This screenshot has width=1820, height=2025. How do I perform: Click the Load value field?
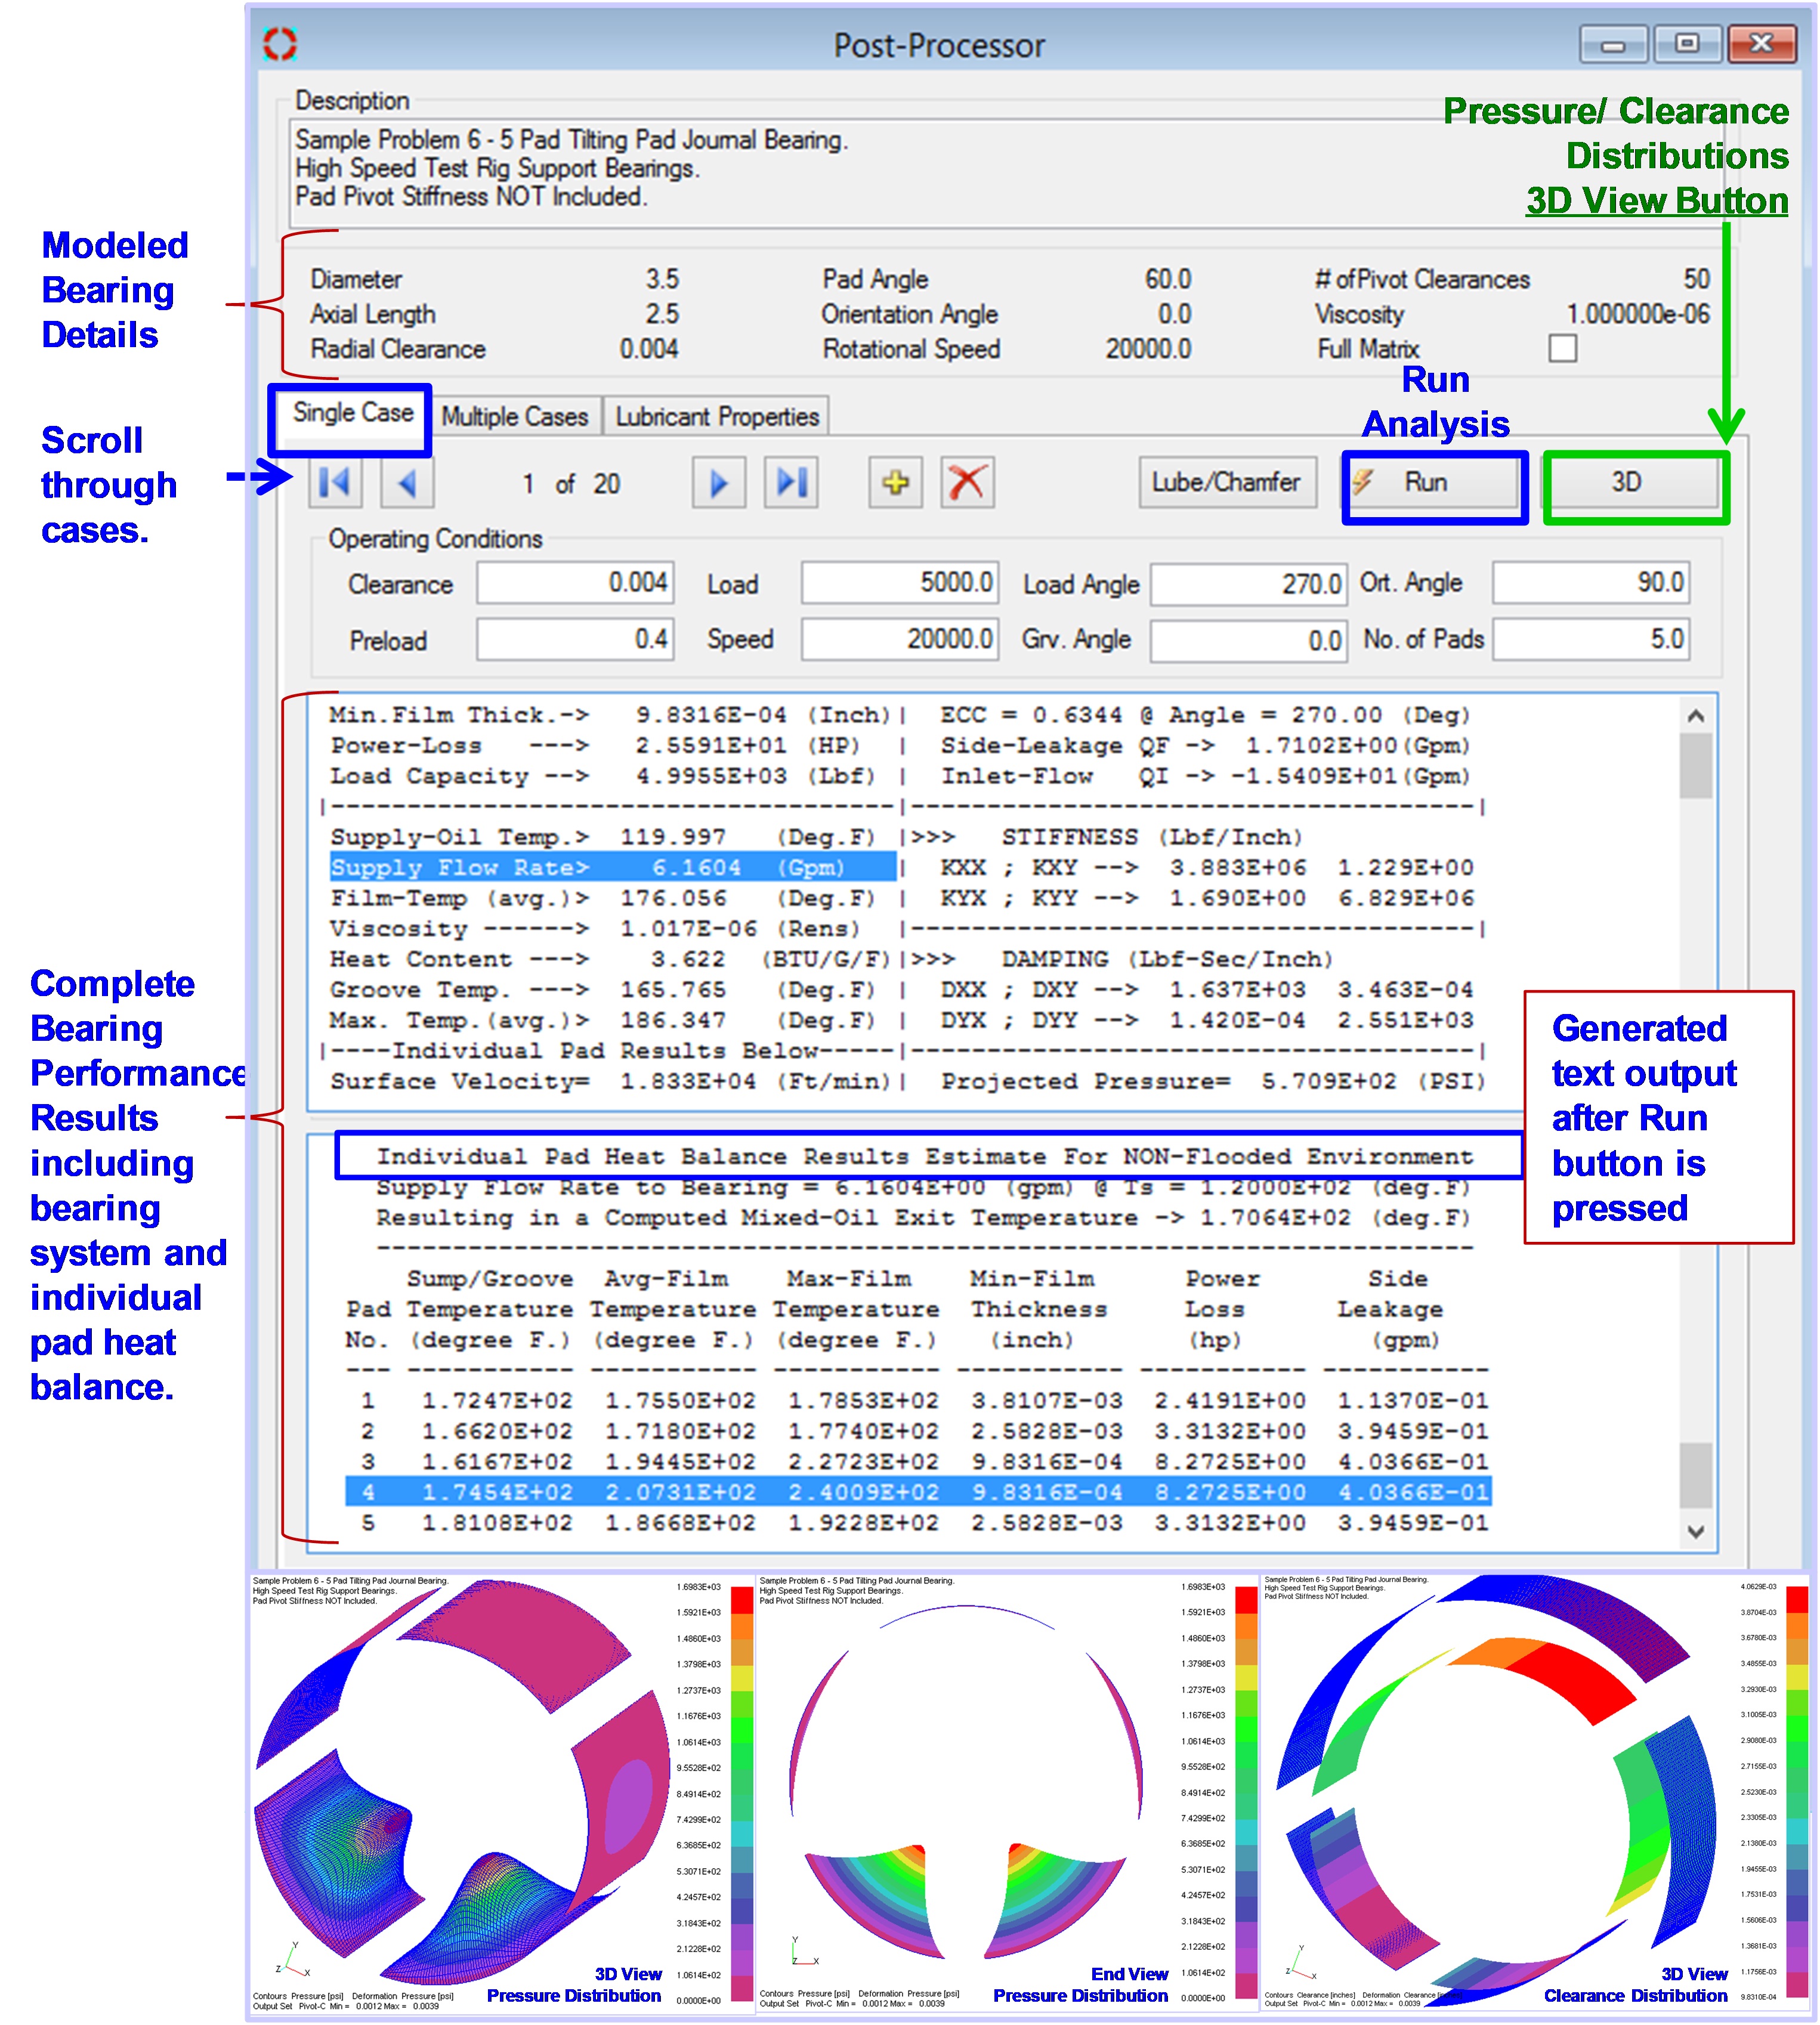[x=900, y=583]
